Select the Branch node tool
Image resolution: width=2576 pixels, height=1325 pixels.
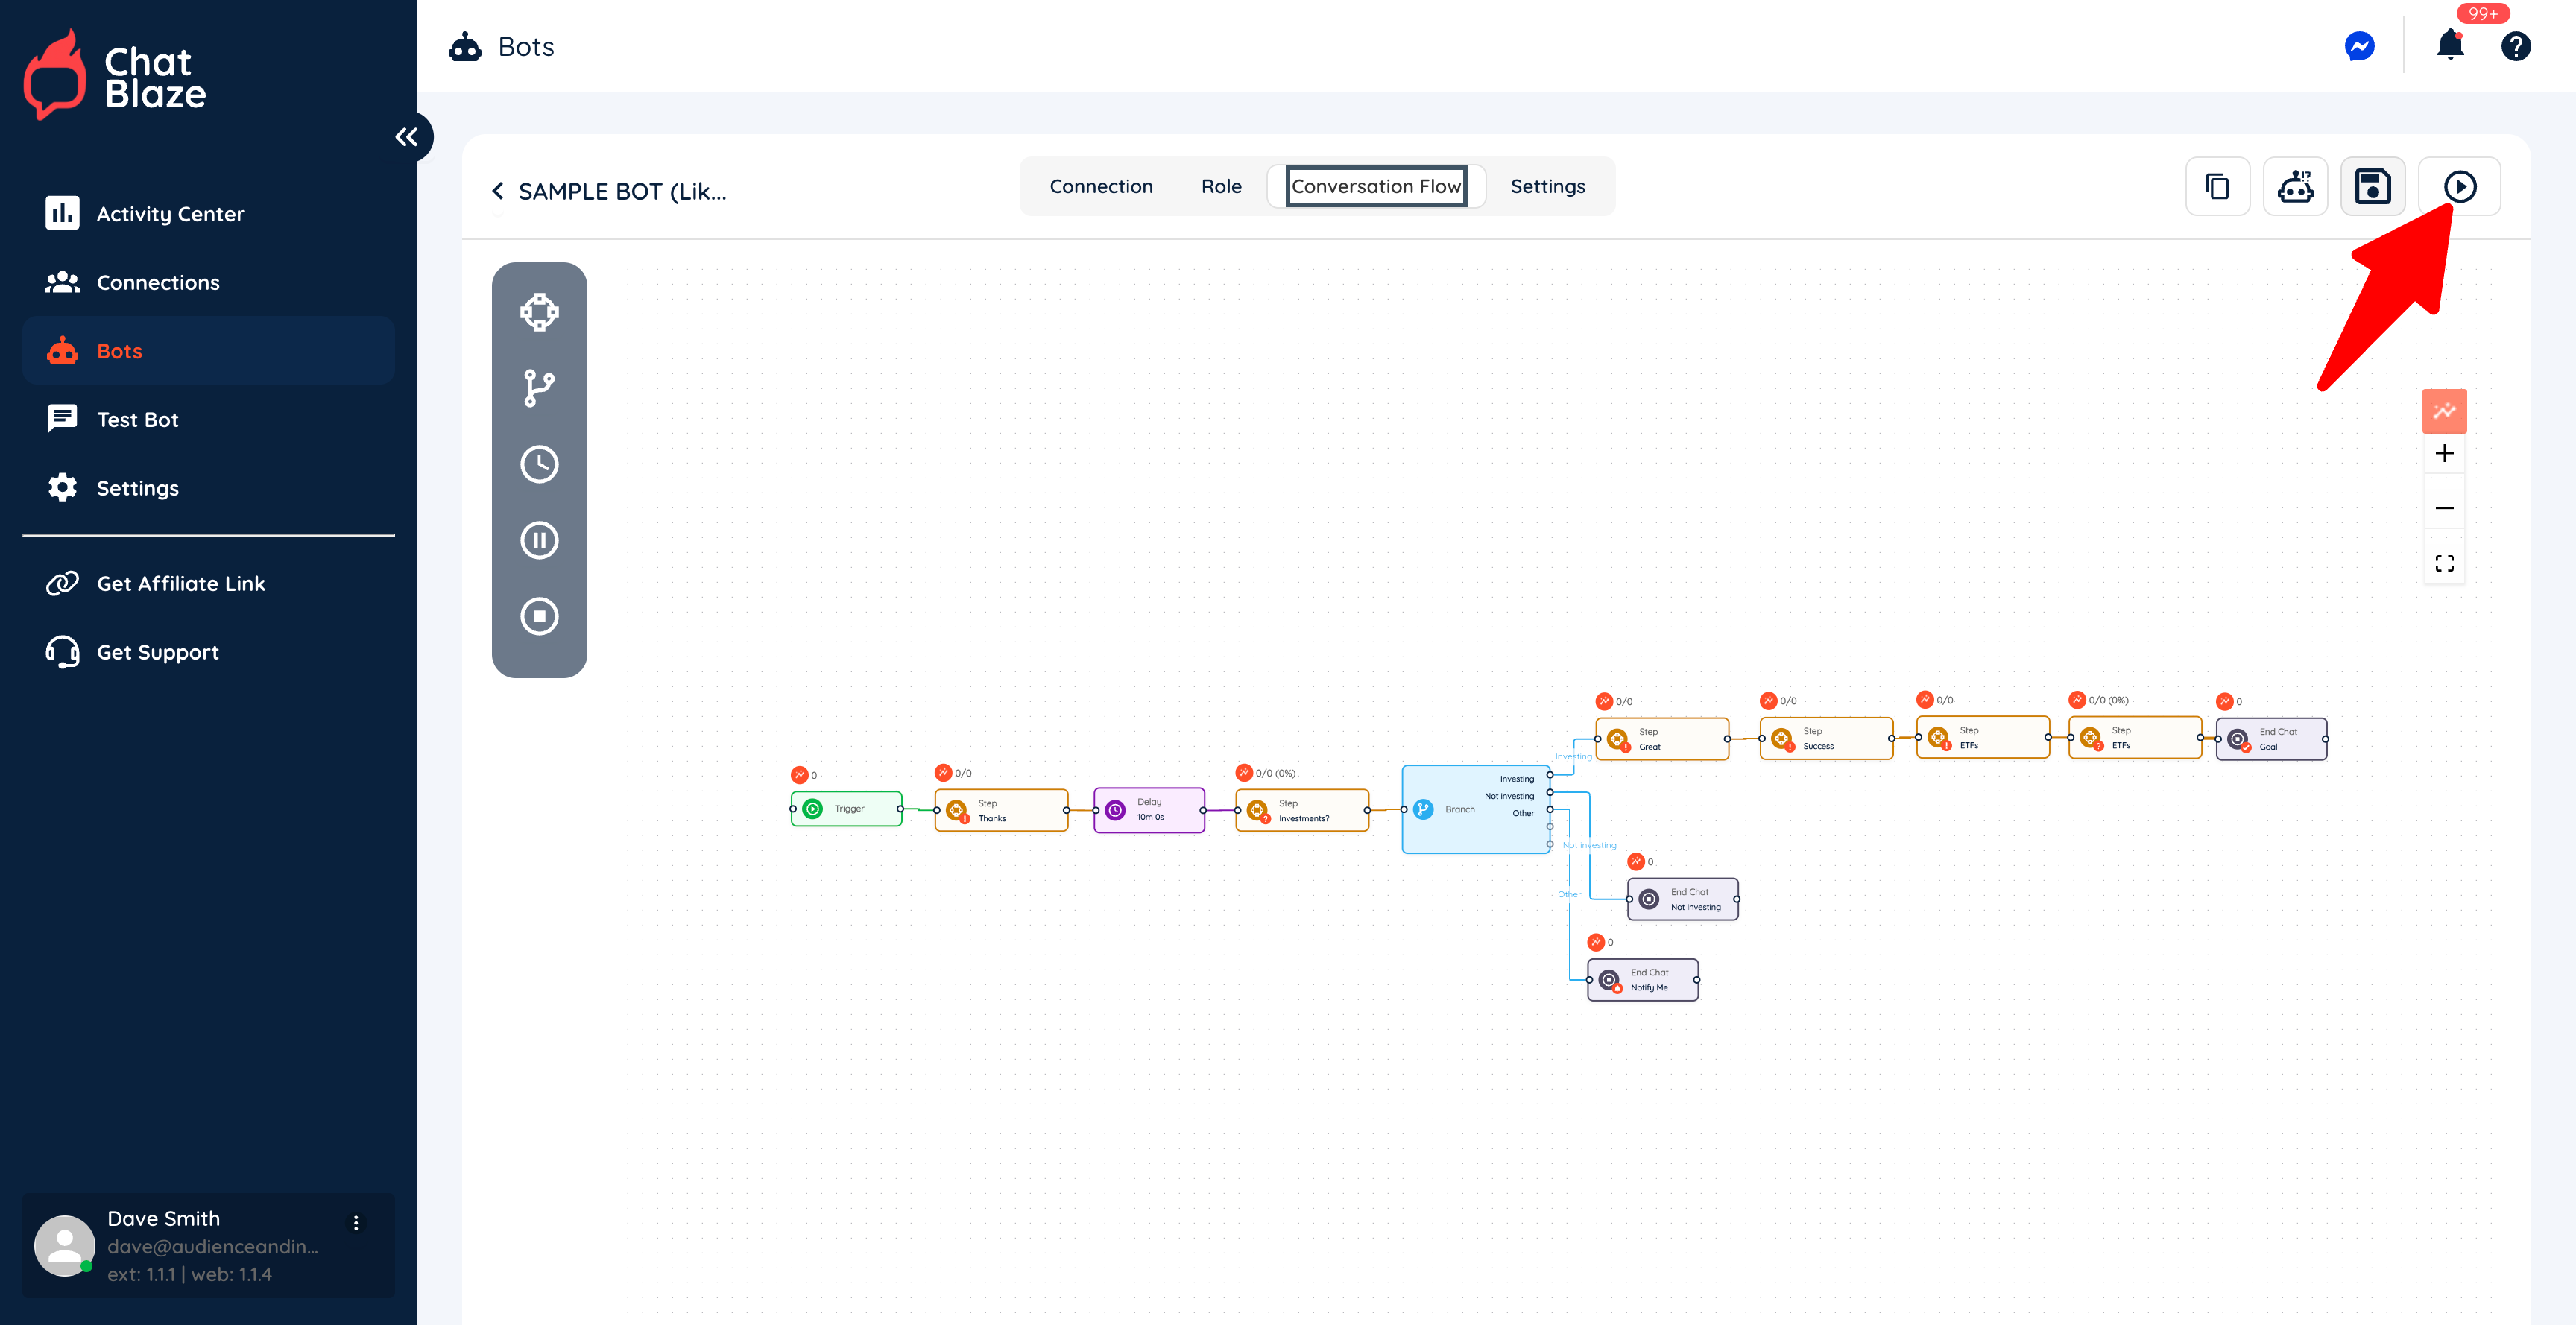539,388
